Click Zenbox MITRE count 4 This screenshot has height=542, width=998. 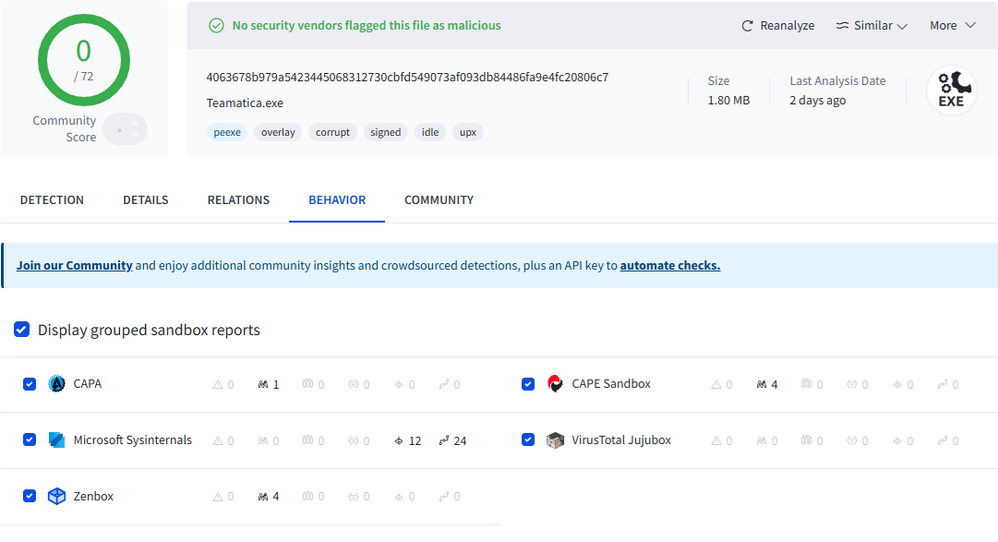point(269,496)
